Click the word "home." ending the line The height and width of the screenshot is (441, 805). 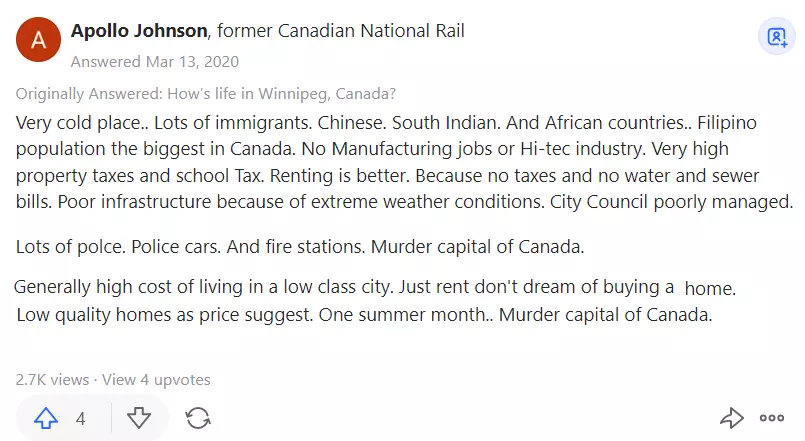(x=711, y=288)
